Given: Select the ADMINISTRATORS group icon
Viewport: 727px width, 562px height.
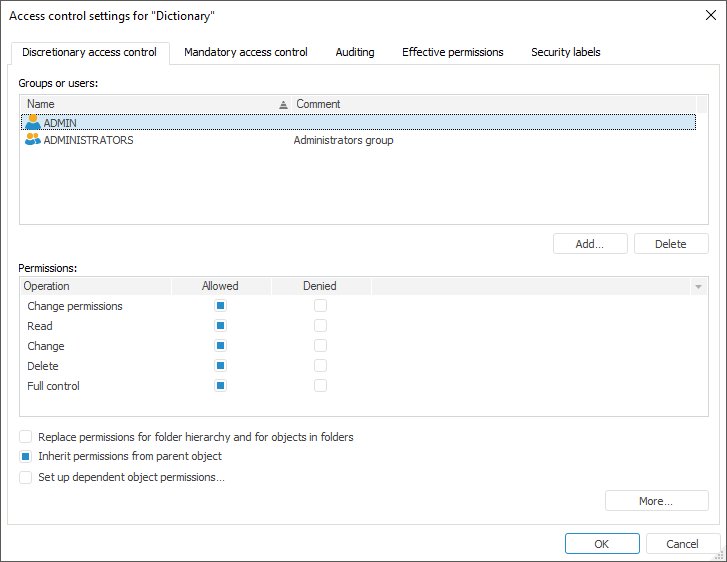Looking at the screenshot, I should click(x=33, y=140).
